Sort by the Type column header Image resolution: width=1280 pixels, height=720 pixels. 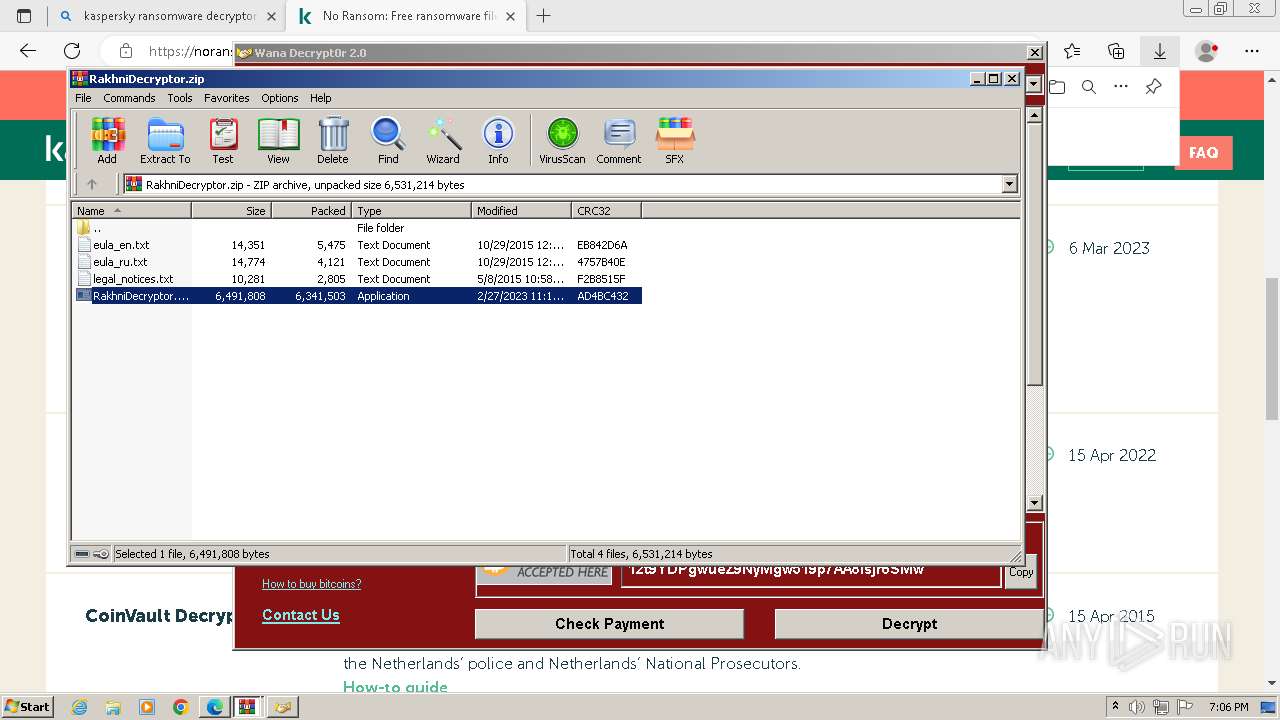tap(411, 211)
